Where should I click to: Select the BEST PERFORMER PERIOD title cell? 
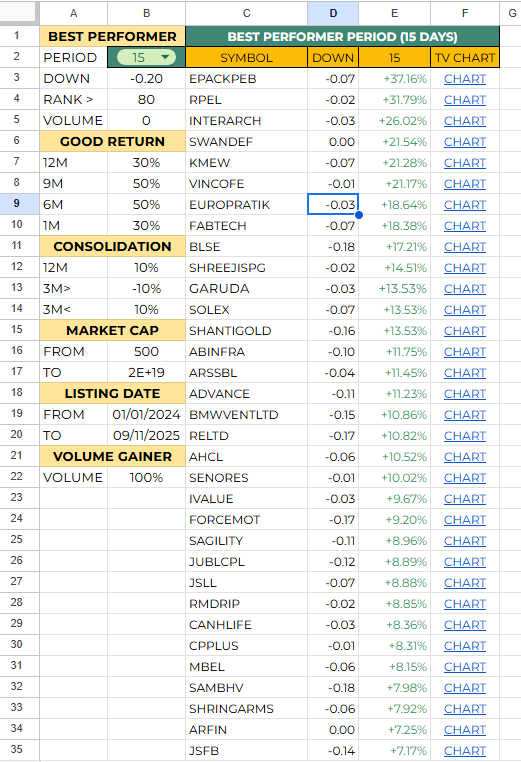[x=343, y=36]
